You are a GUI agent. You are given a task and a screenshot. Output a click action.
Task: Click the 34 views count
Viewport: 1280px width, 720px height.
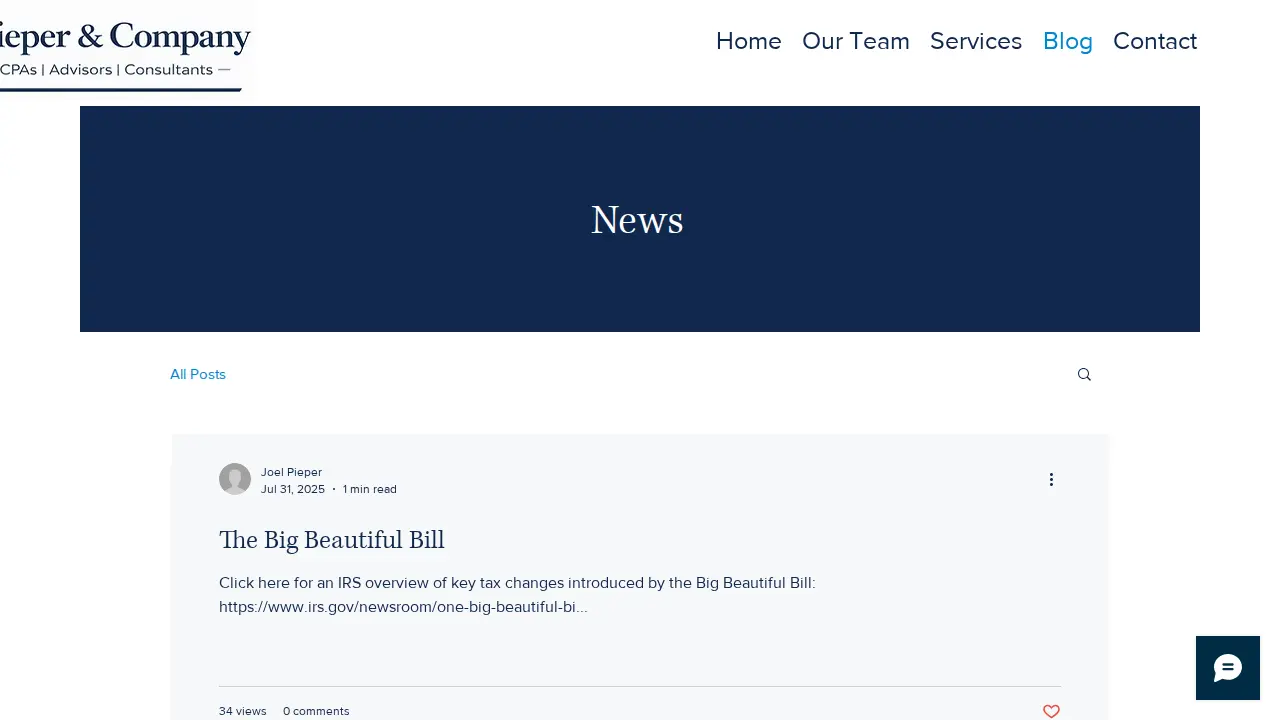[243, 711]
